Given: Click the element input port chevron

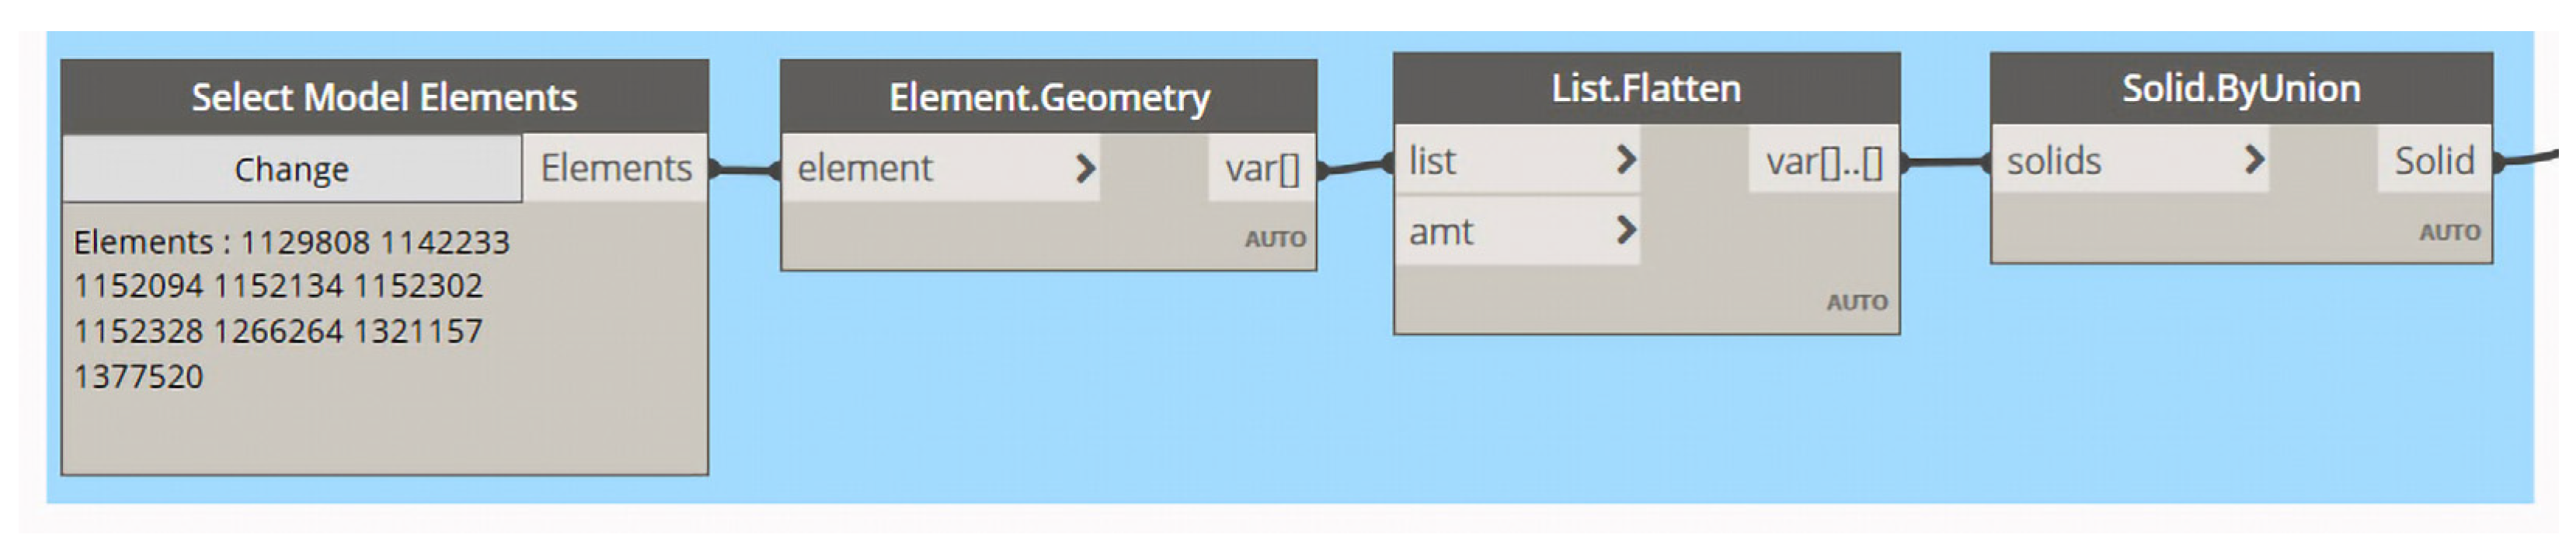Looking at the screenshot, I should pos(1085,168).
